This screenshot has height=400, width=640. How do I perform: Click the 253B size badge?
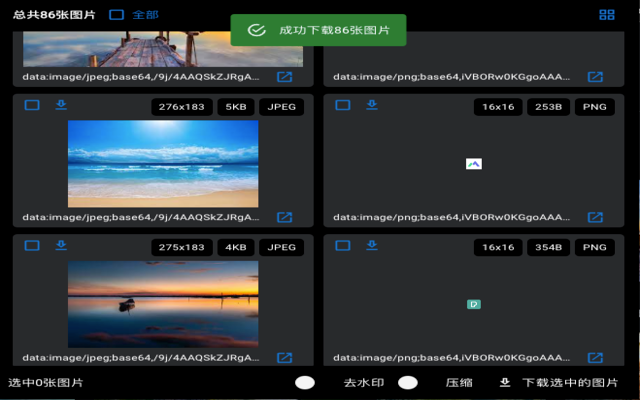pyautogui.click(x=548, y=107)
